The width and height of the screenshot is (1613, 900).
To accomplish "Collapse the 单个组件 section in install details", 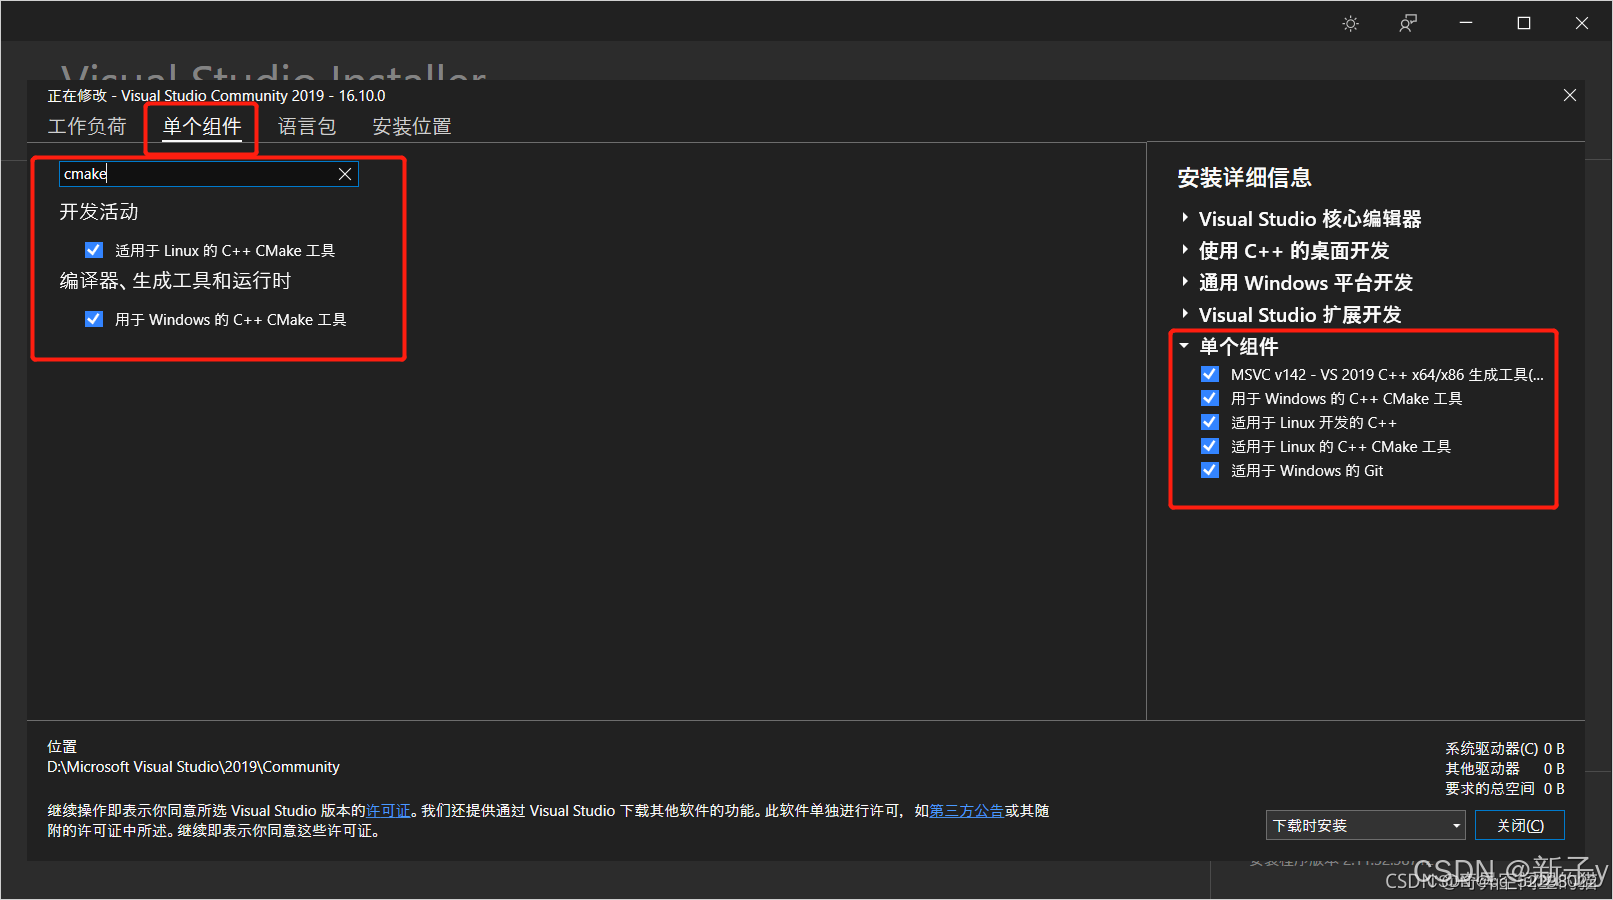I will point(1184,346).
